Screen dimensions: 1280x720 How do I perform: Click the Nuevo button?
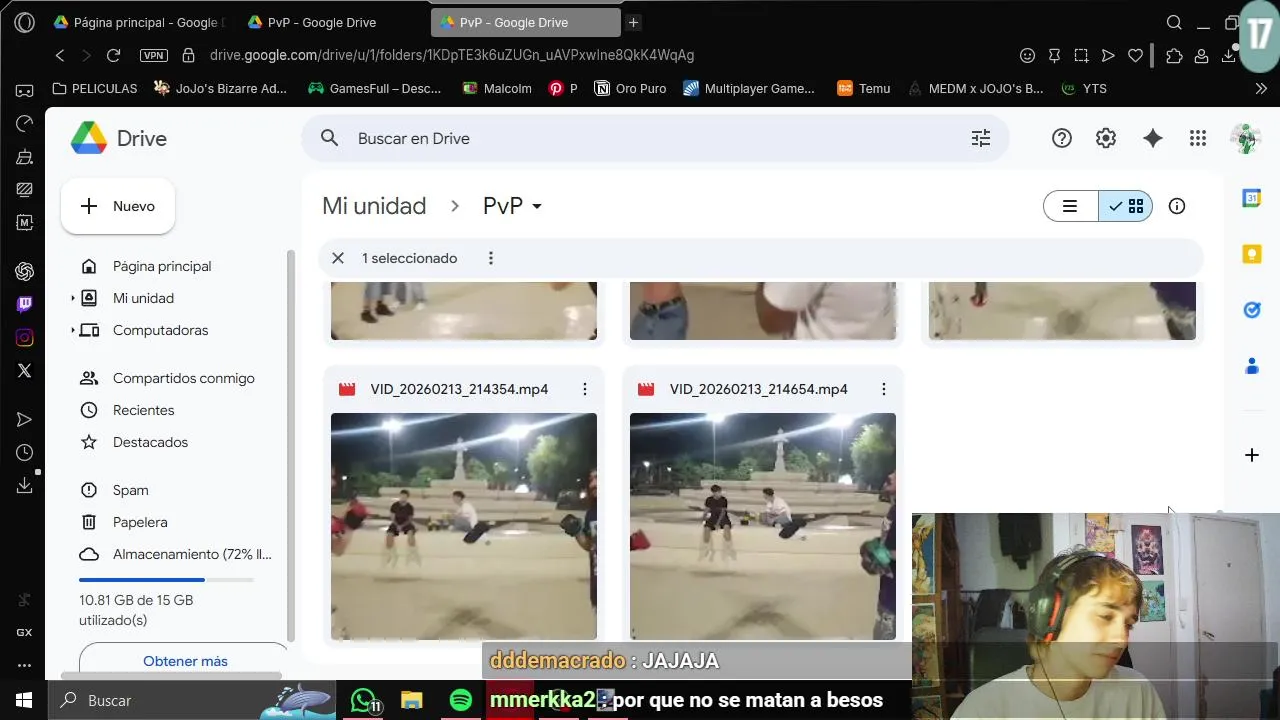pyautogui.click(x=118, y=206)
